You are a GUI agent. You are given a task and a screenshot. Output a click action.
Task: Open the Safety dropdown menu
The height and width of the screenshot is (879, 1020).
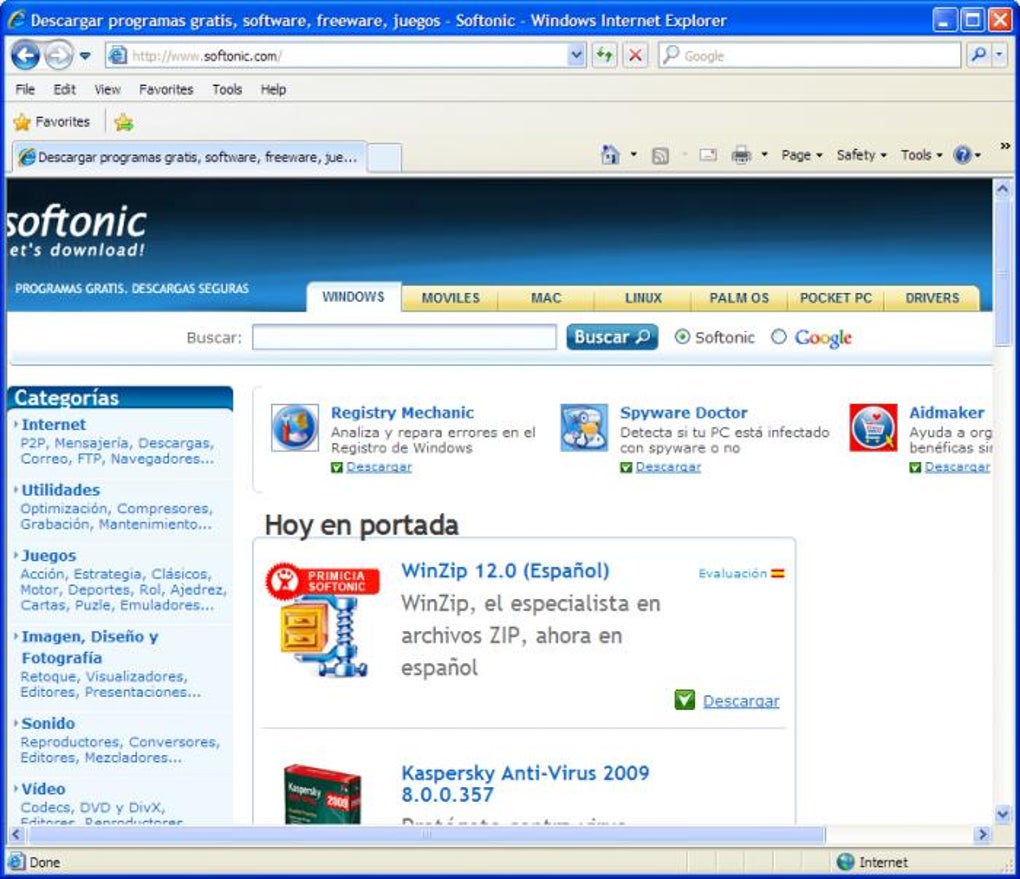(x=861, y=155)
